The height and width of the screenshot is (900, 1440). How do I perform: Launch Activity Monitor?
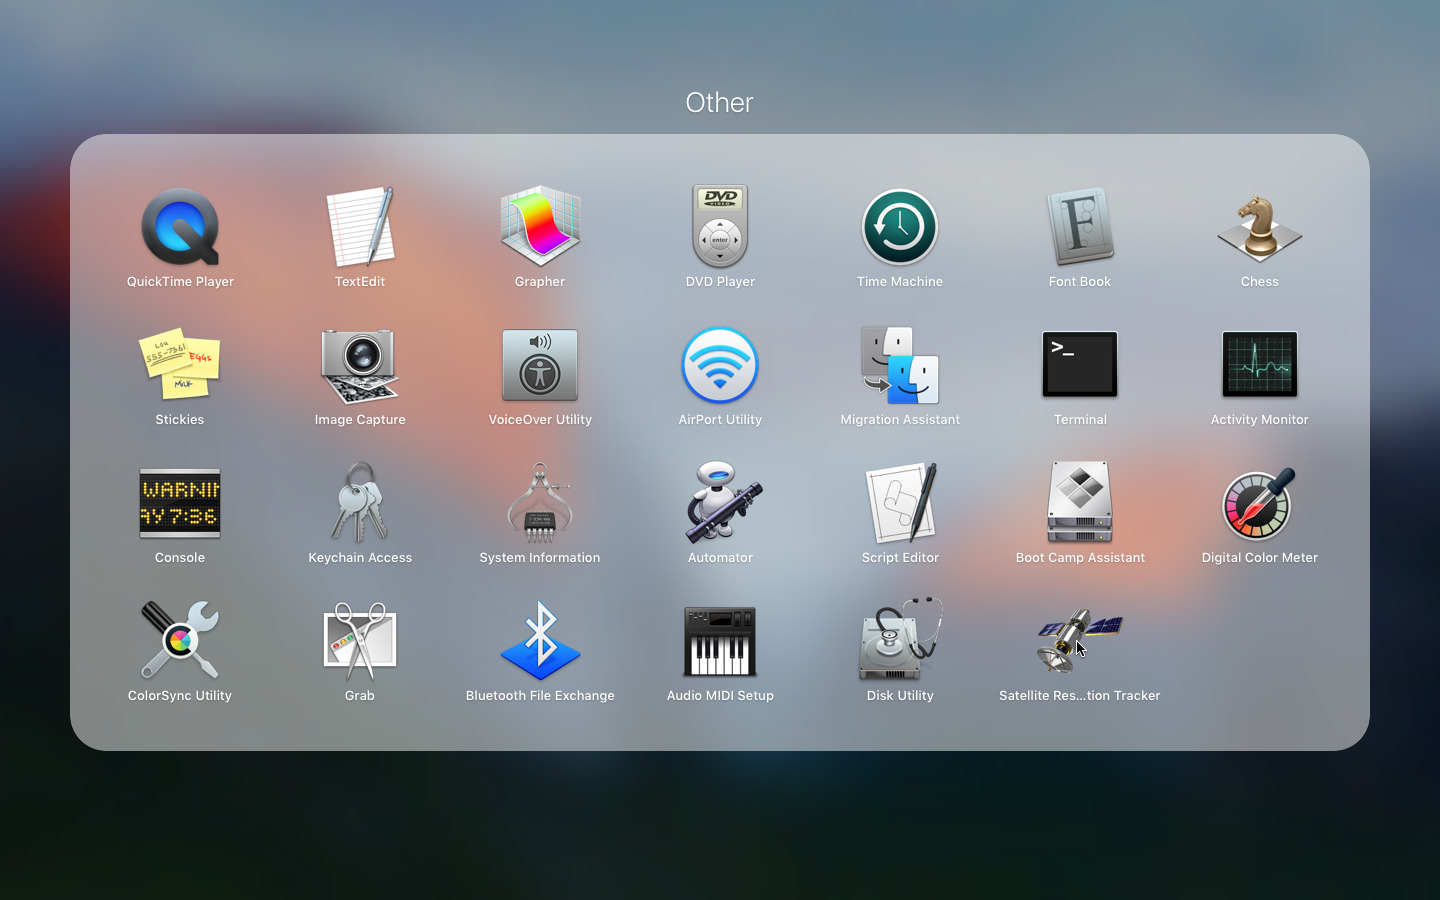coord(1260,366)
